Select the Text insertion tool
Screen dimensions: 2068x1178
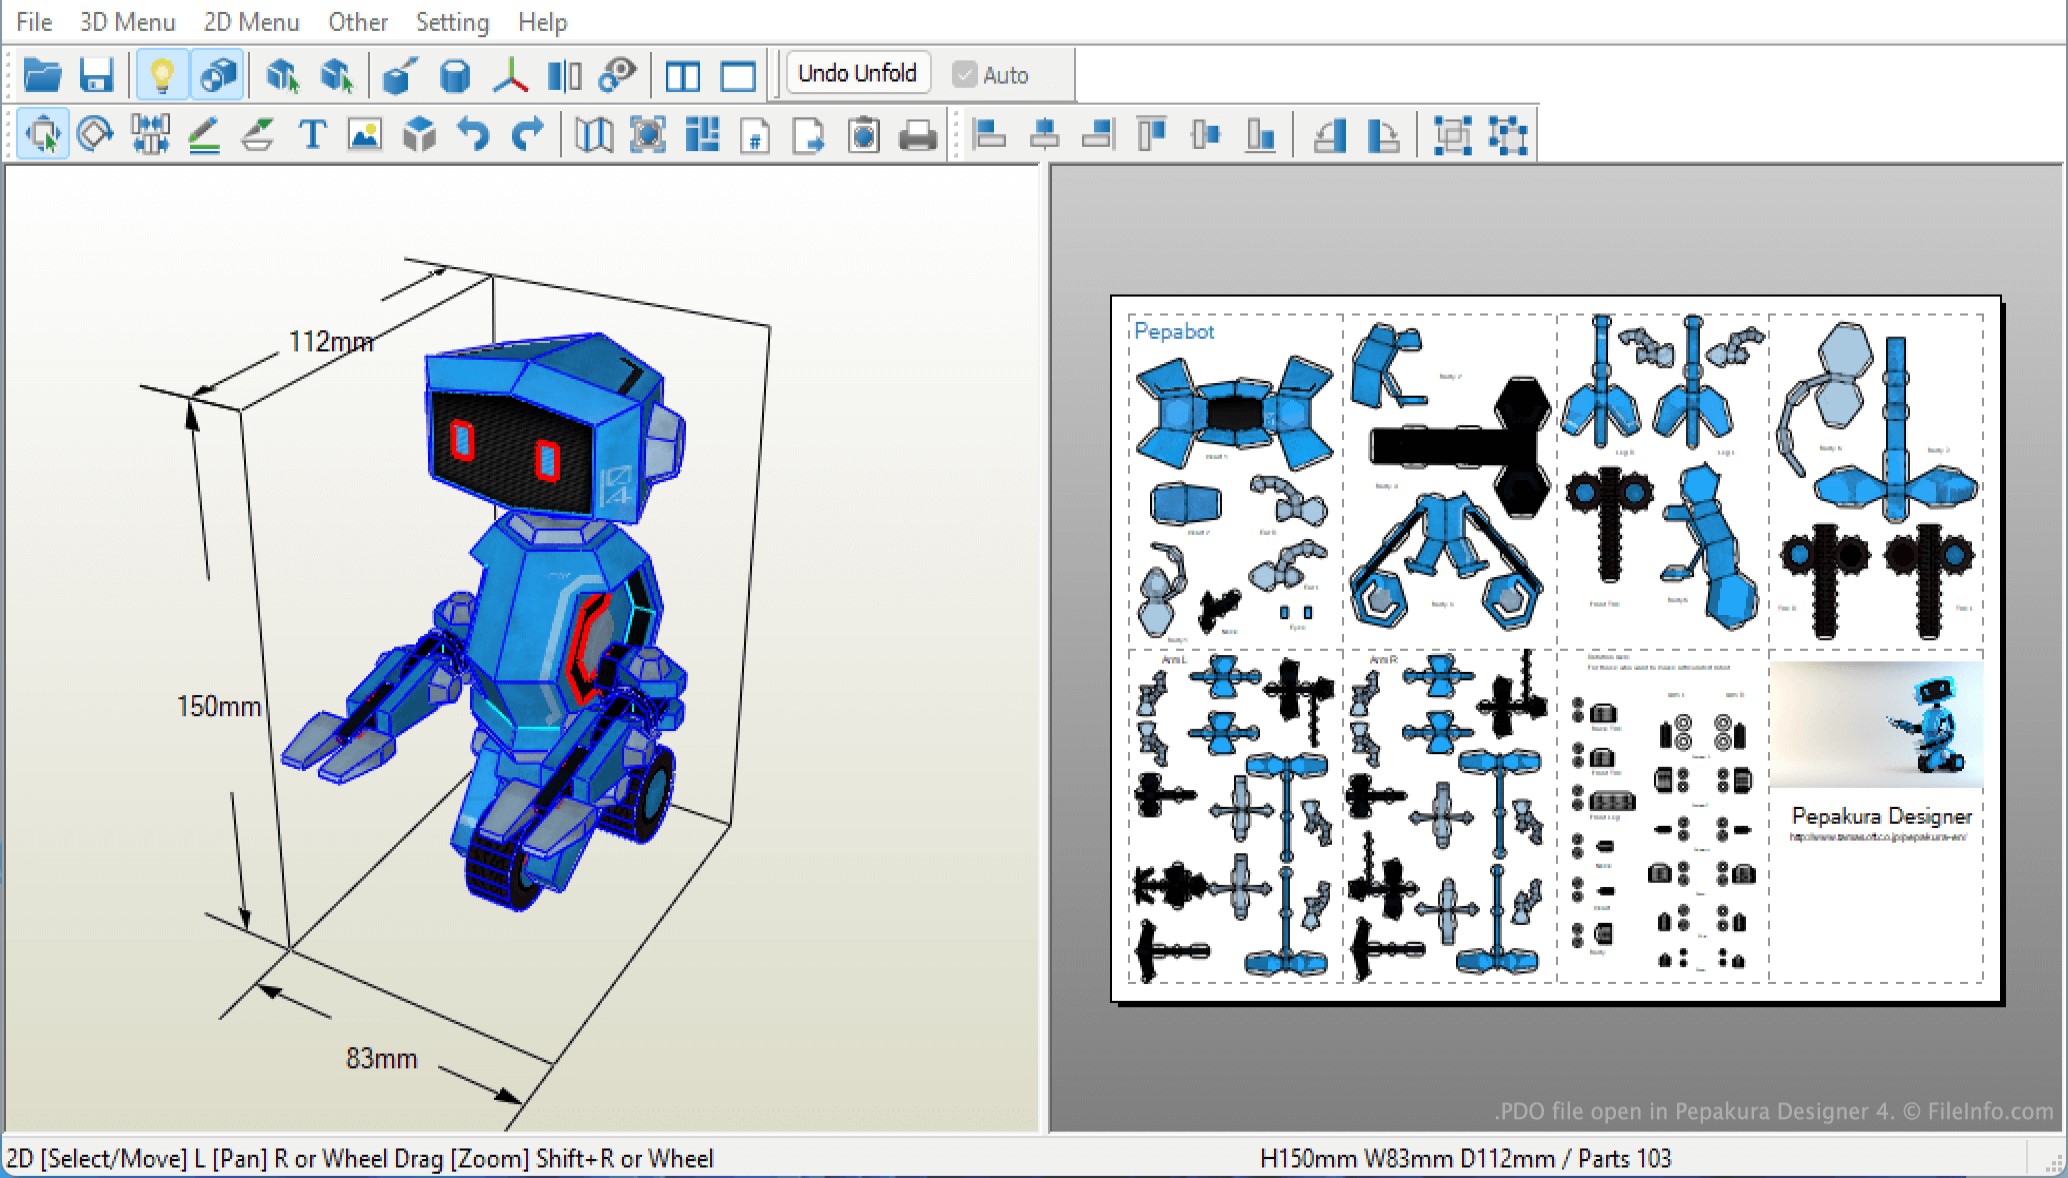(x=312, y=133)
